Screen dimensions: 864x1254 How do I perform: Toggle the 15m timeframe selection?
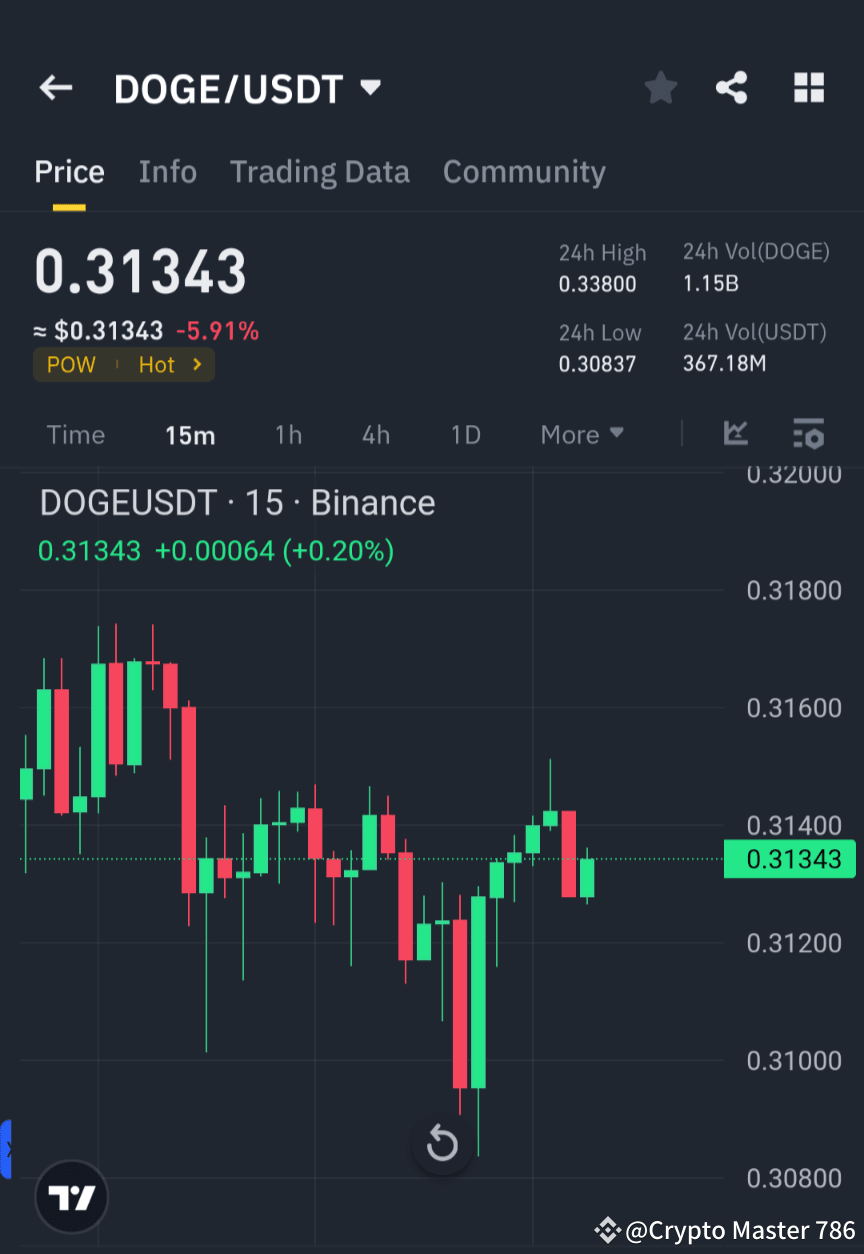click(x=190, y=434)
